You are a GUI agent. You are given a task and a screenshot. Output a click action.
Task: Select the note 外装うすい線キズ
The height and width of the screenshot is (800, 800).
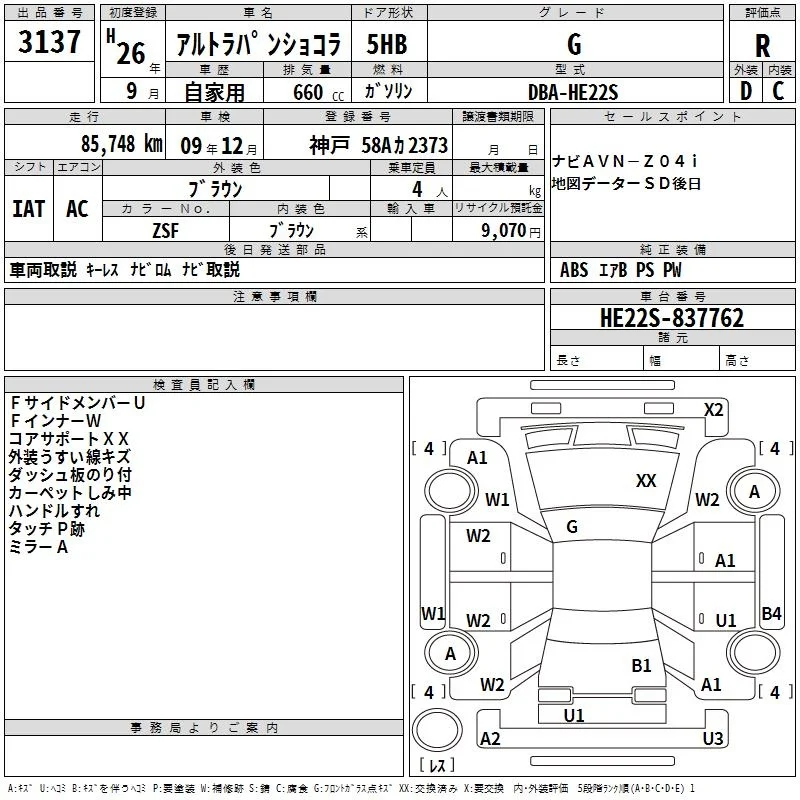[x=70, y=457]
